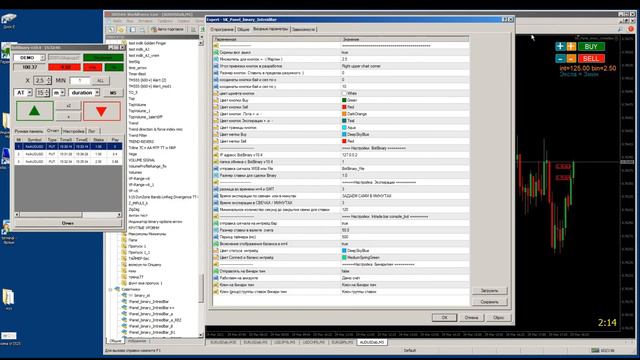Click the Загрузить button in Expert dialog
Image resolution: width=640 pixels, height=360 pixels.
tap(489, 291)
